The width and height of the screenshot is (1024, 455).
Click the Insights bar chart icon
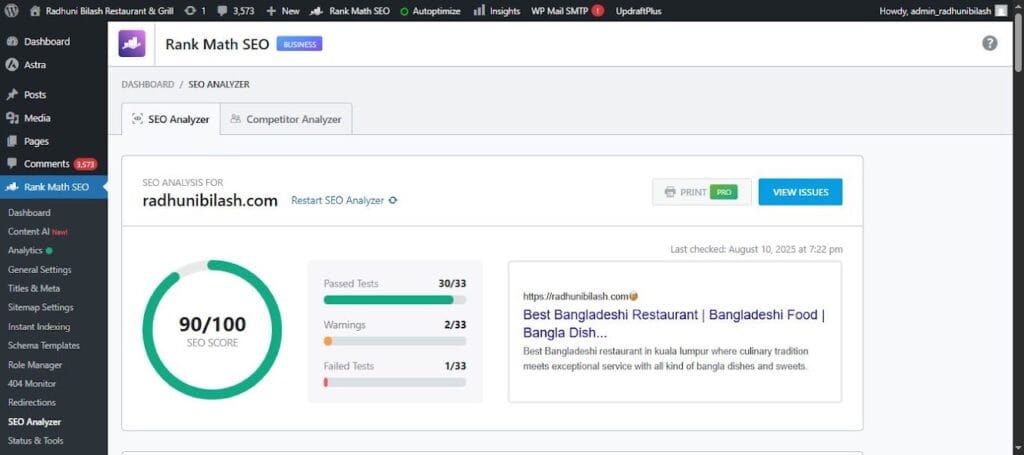[479, 10]
